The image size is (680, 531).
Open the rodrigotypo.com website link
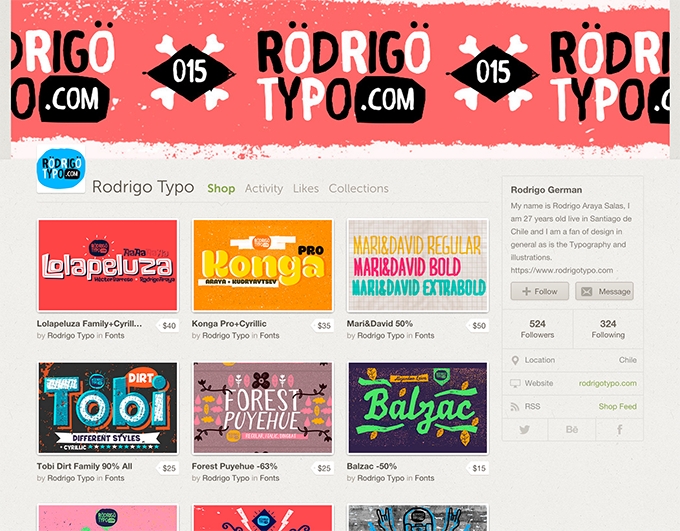608,384
